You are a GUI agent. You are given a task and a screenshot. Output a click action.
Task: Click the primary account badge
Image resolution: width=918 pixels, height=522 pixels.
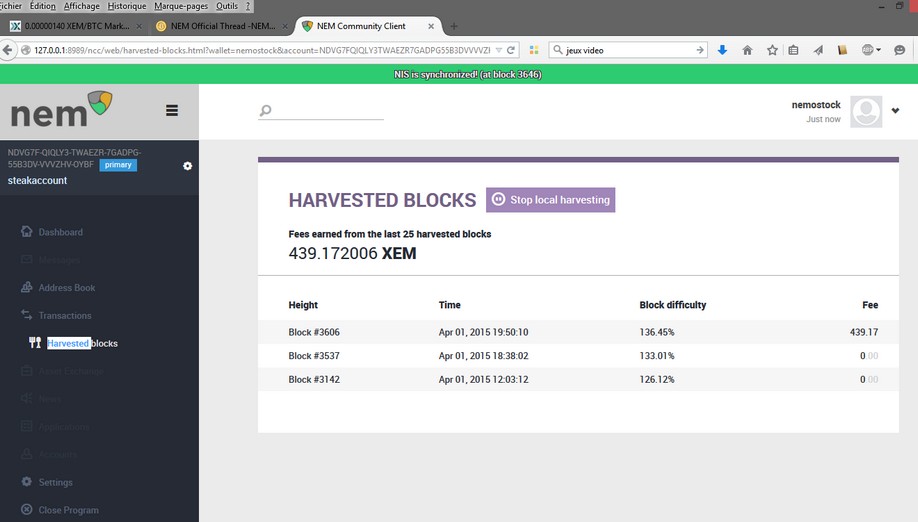[x=118, y=165]
